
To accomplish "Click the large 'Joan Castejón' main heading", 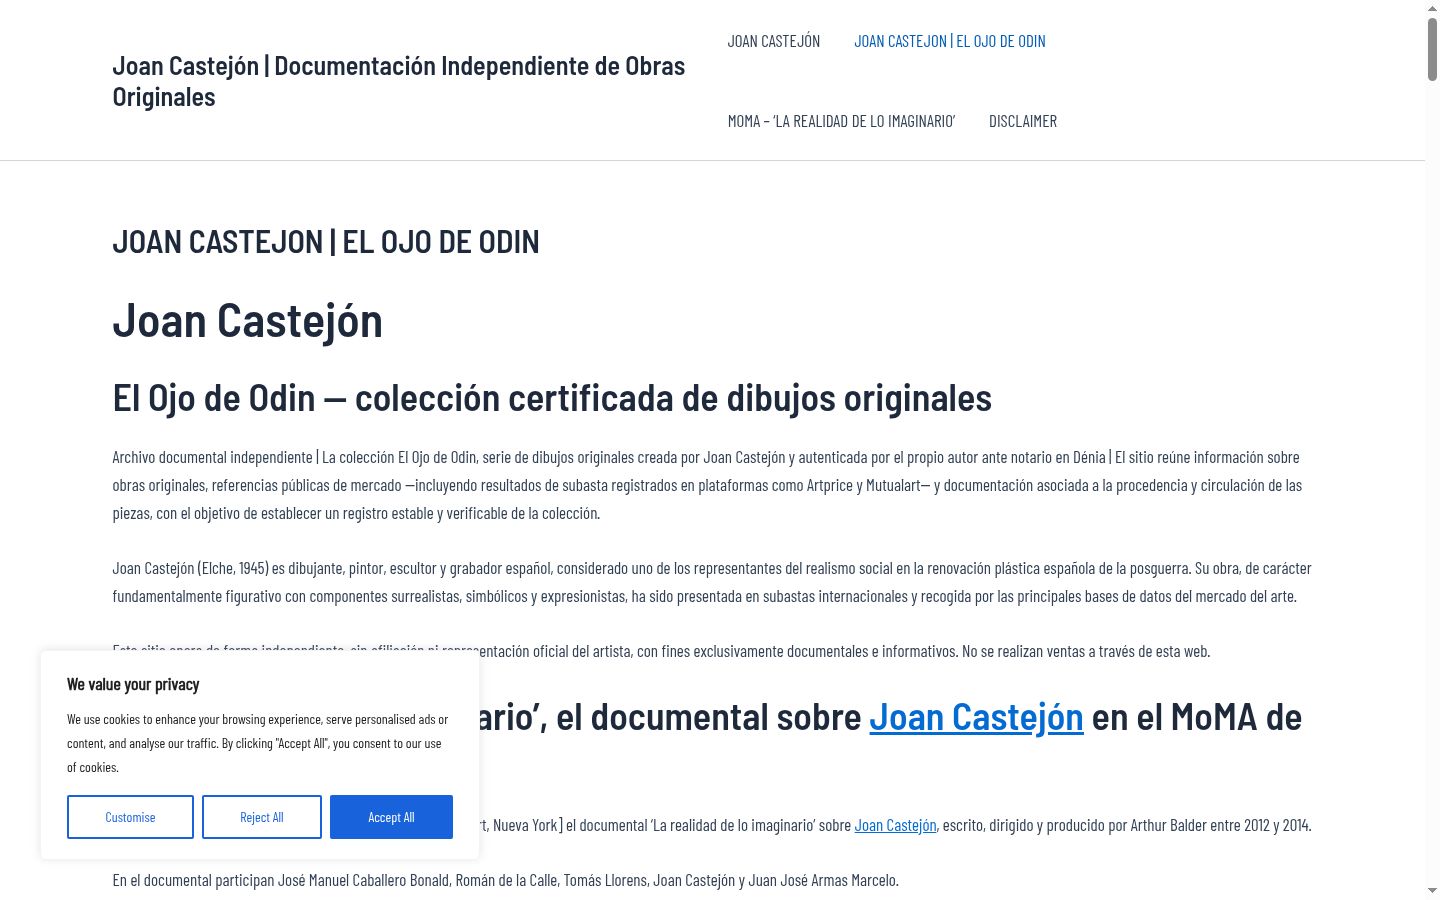I will [248, 320].
